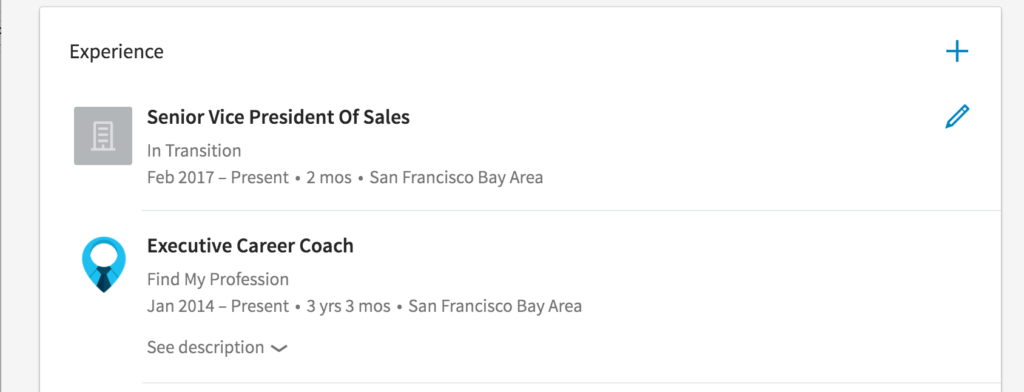Expand the See description chevron
Image resolution: width=1024 pixels, height=392 pixels.
(279, 349)
